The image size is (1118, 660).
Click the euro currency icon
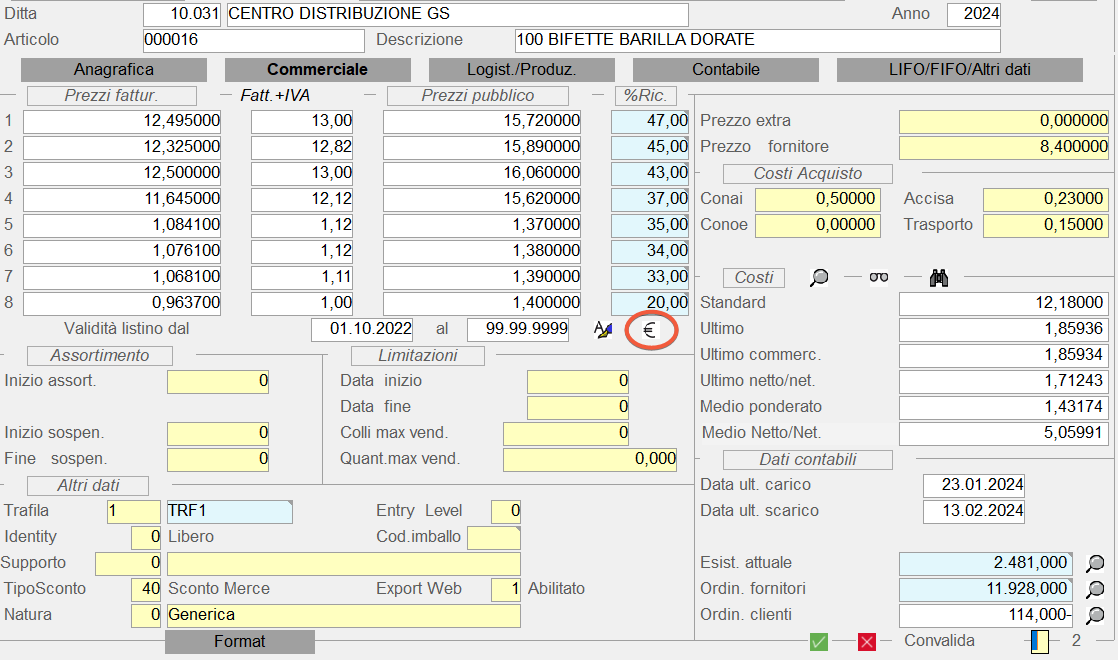(649, 330)
